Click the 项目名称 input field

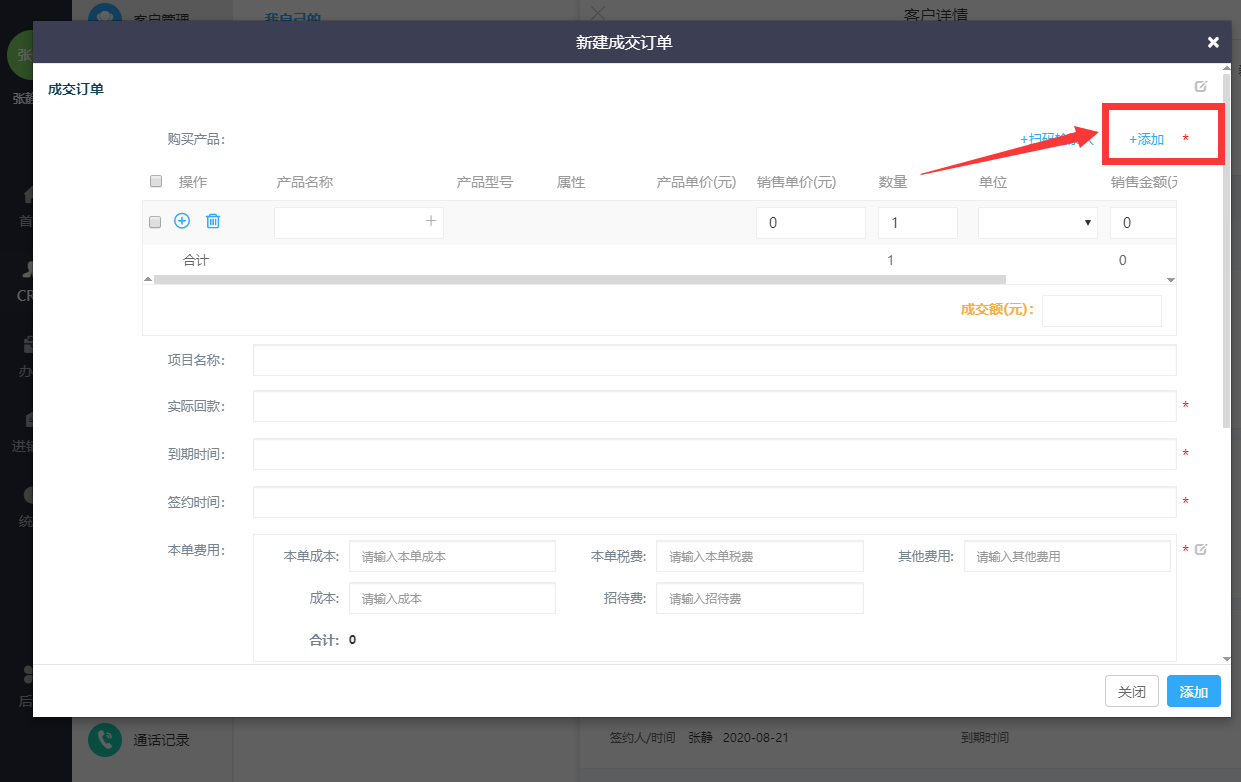(715, 360)
